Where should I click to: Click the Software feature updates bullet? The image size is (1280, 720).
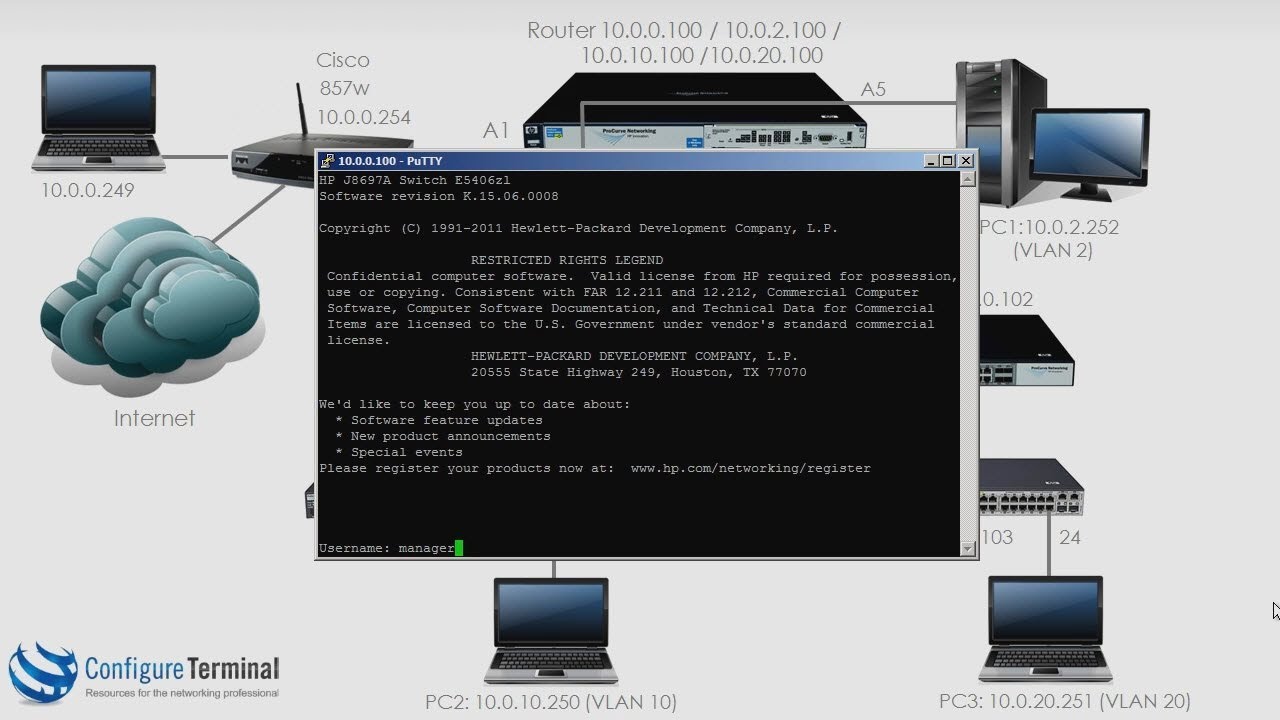439,420
